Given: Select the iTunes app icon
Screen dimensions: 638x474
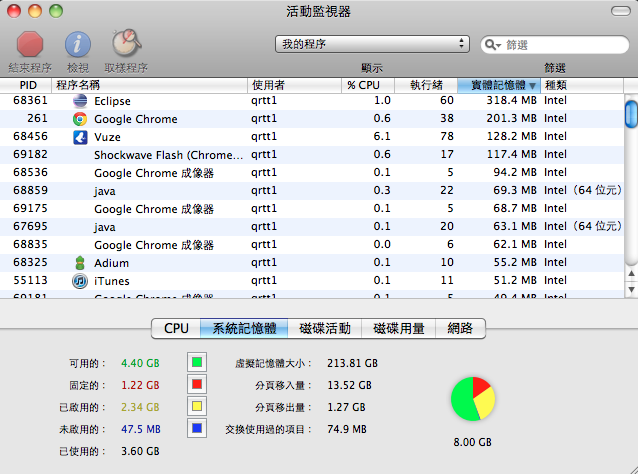Looking at the screenshot, I should point(80,281).
